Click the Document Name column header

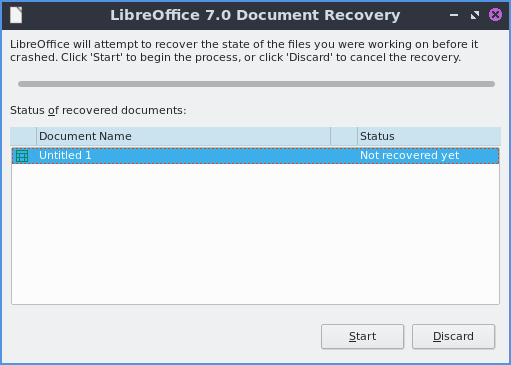click(183, 136)
